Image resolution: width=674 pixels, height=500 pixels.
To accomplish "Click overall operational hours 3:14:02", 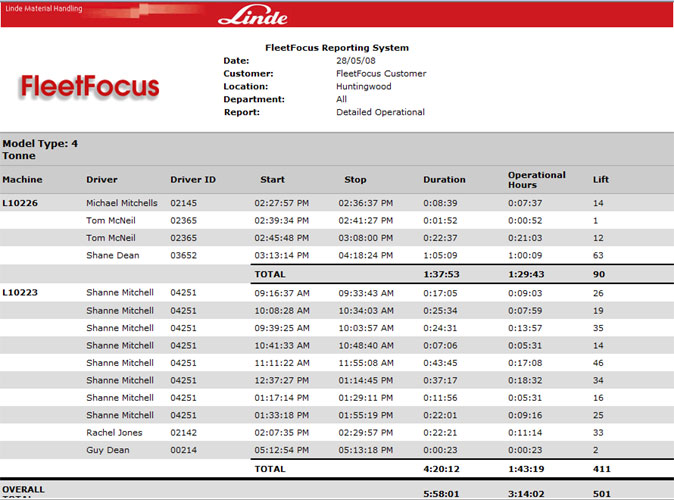I will coord(526,494).
